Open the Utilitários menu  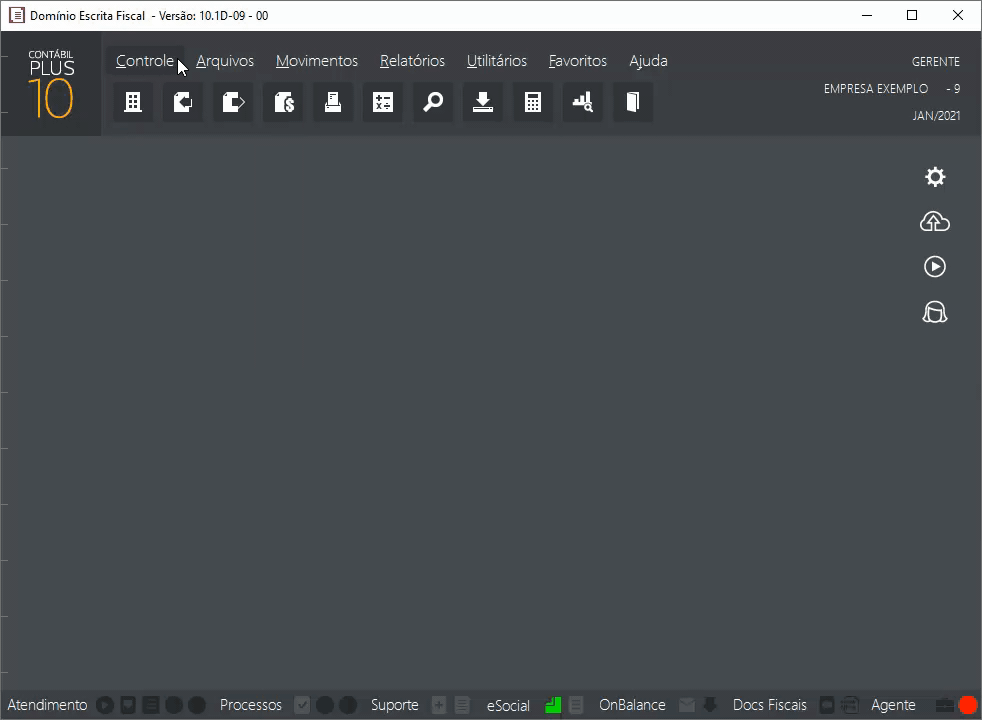(x=497, y=61)
